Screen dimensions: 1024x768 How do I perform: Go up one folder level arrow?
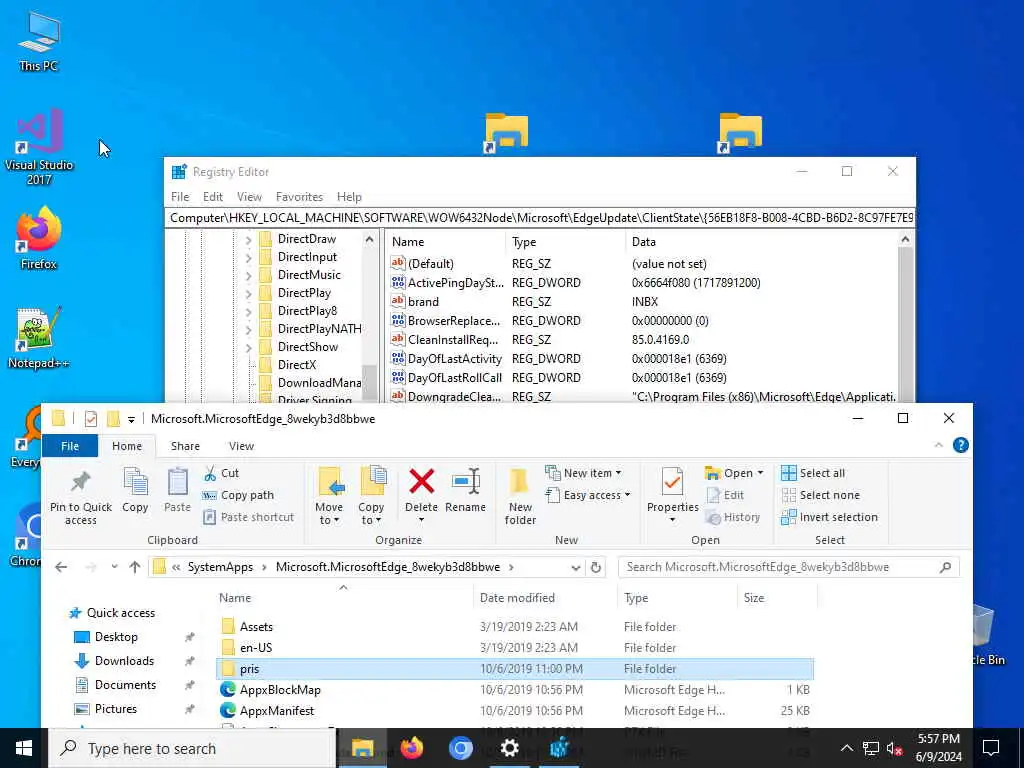click(x=135, y=567)
